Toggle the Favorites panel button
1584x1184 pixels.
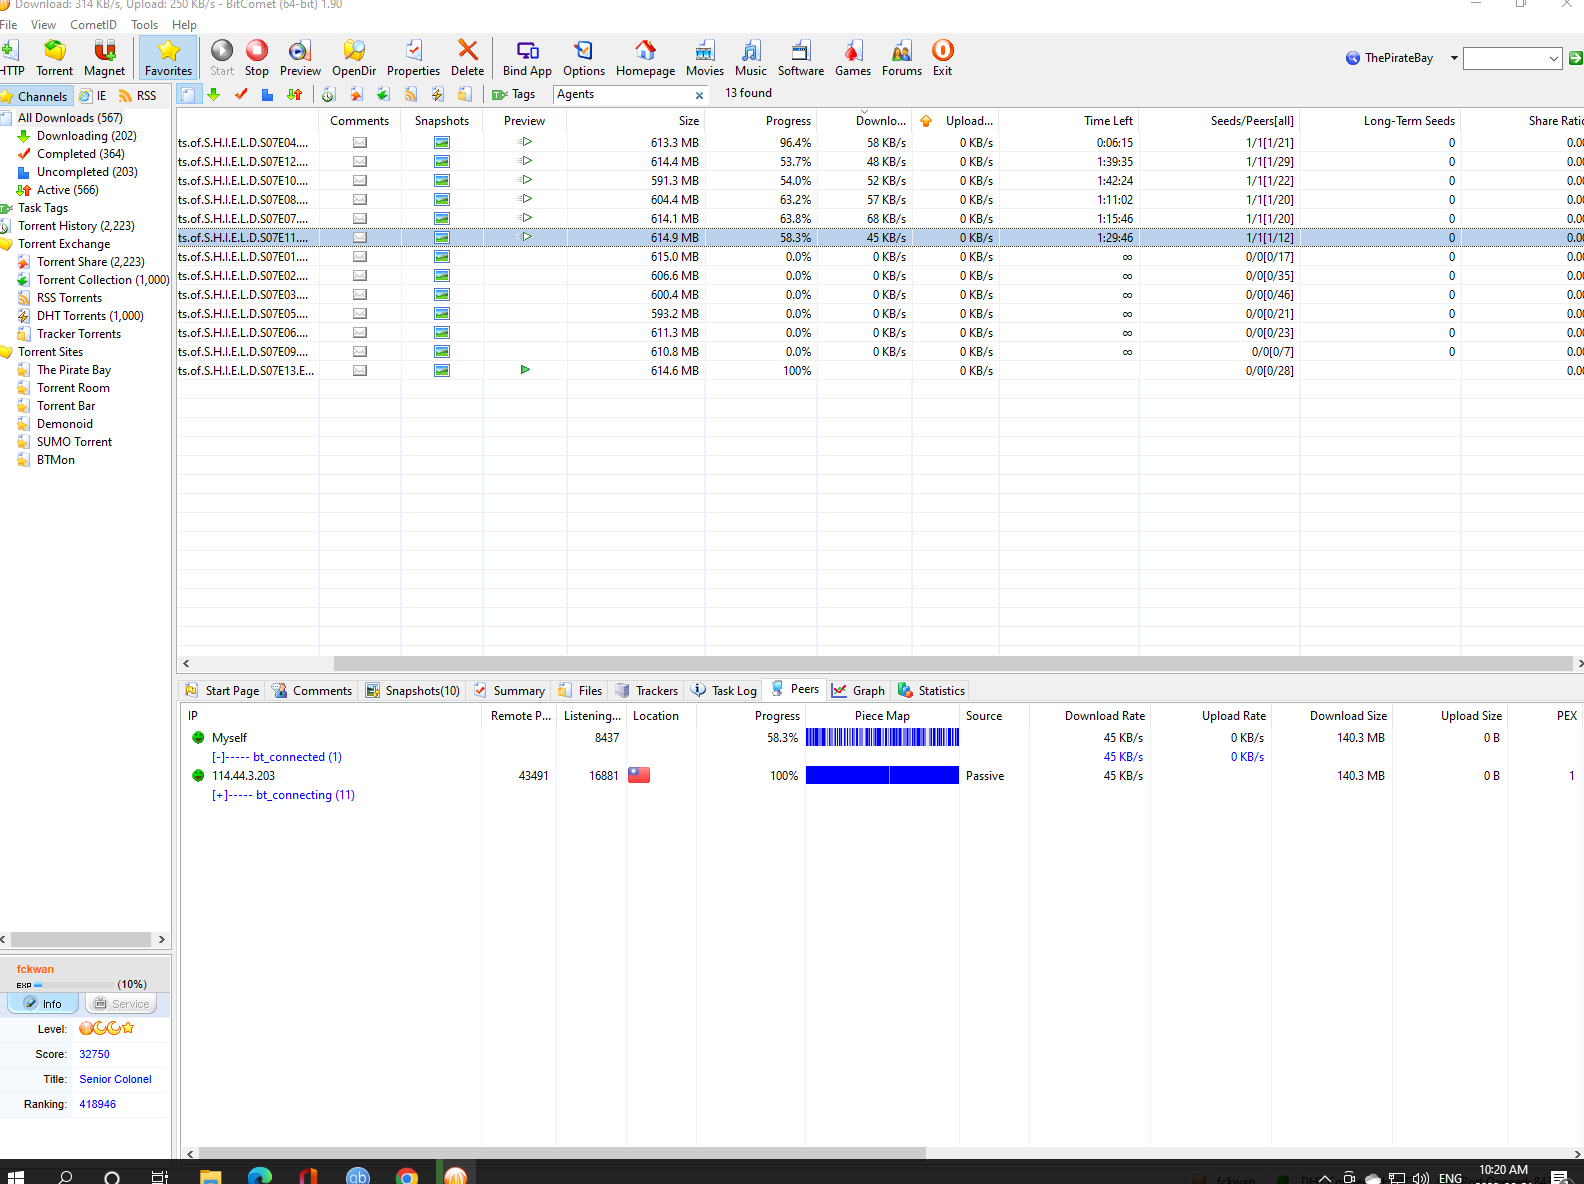coord(168,58)
